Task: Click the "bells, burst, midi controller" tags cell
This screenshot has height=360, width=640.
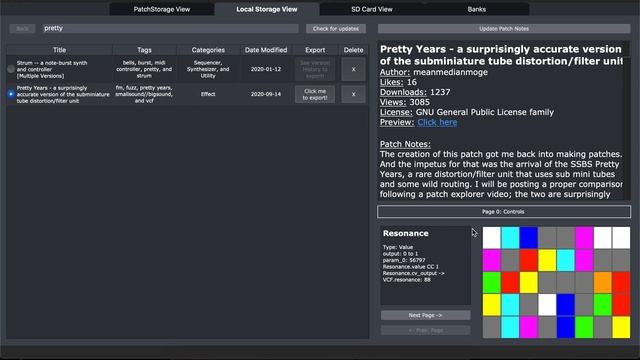Action: [x=144, y=69]
